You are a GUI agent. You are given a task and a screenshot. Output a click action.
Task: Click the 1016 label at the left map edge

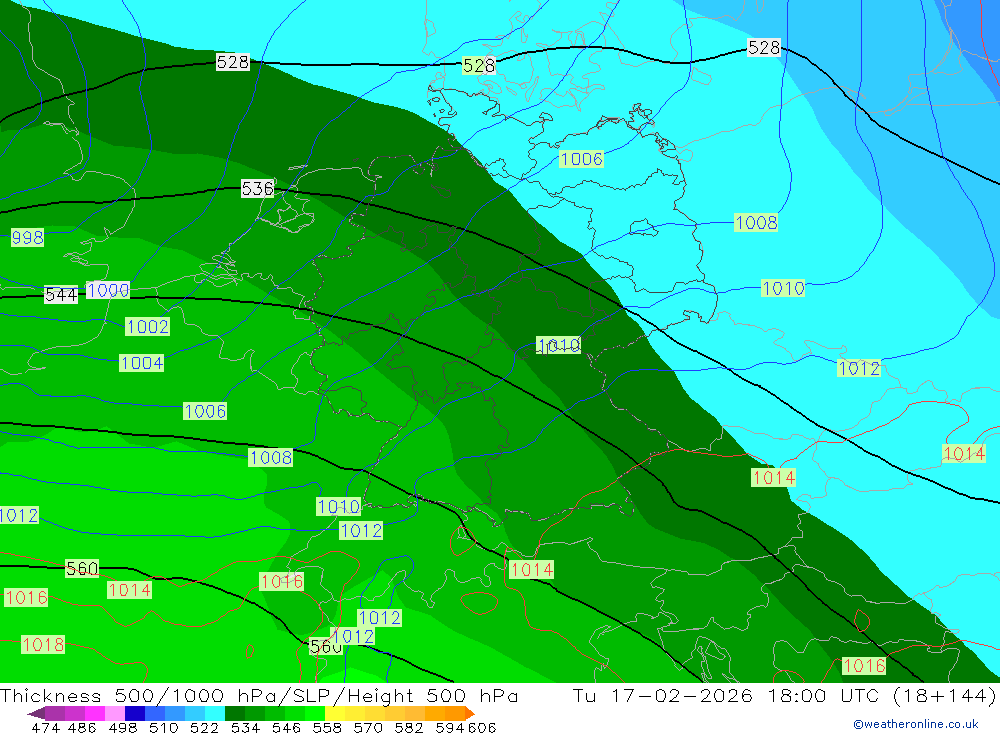(26, 597)
